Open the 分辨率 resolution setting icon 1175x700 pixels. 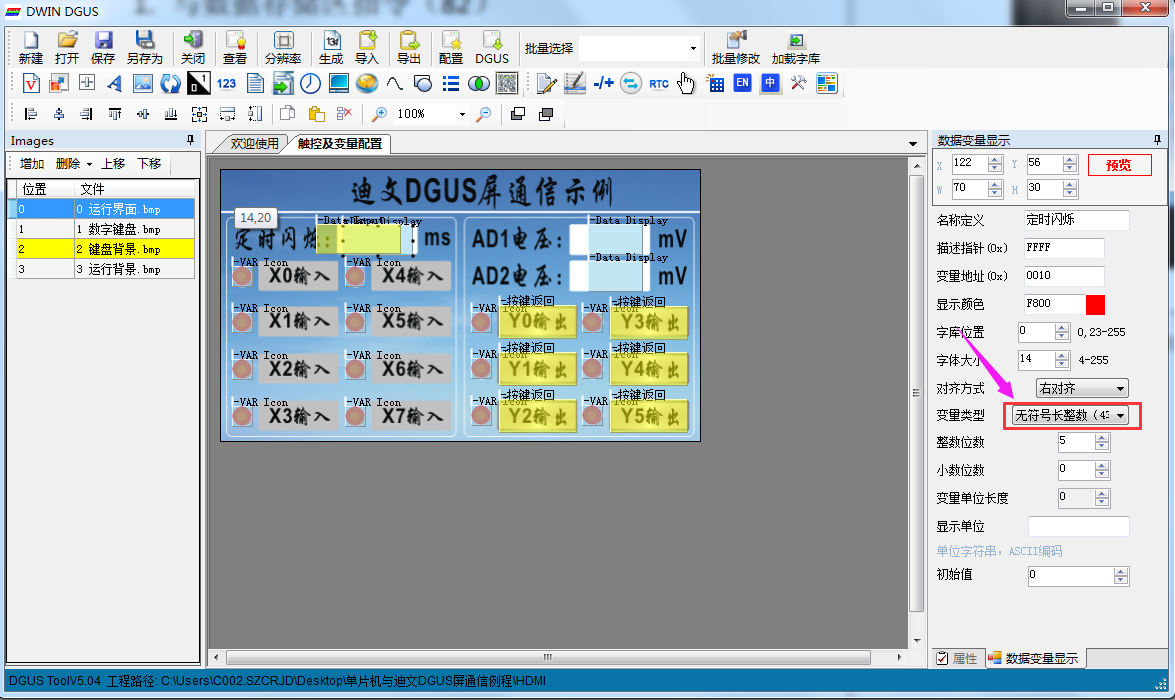[x=283, y=48]
